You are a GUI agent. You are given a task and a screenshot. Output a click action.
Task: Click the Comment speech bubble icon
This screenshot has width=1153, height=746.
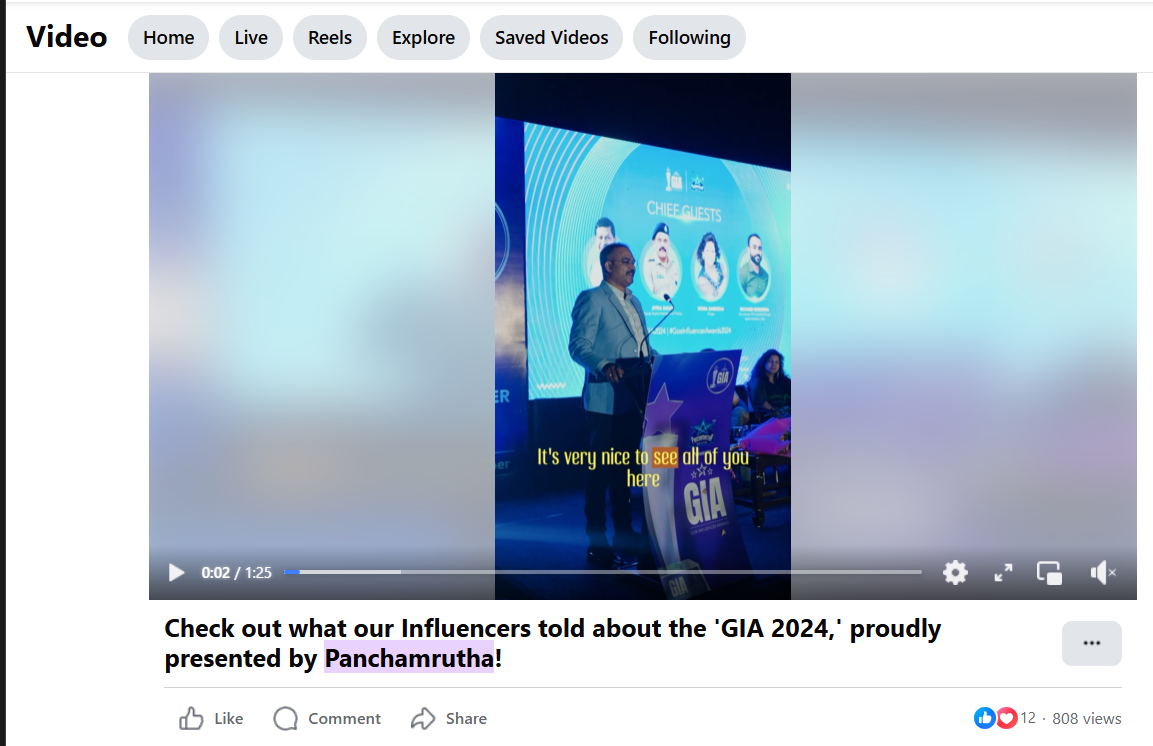[x=285, y=718]
